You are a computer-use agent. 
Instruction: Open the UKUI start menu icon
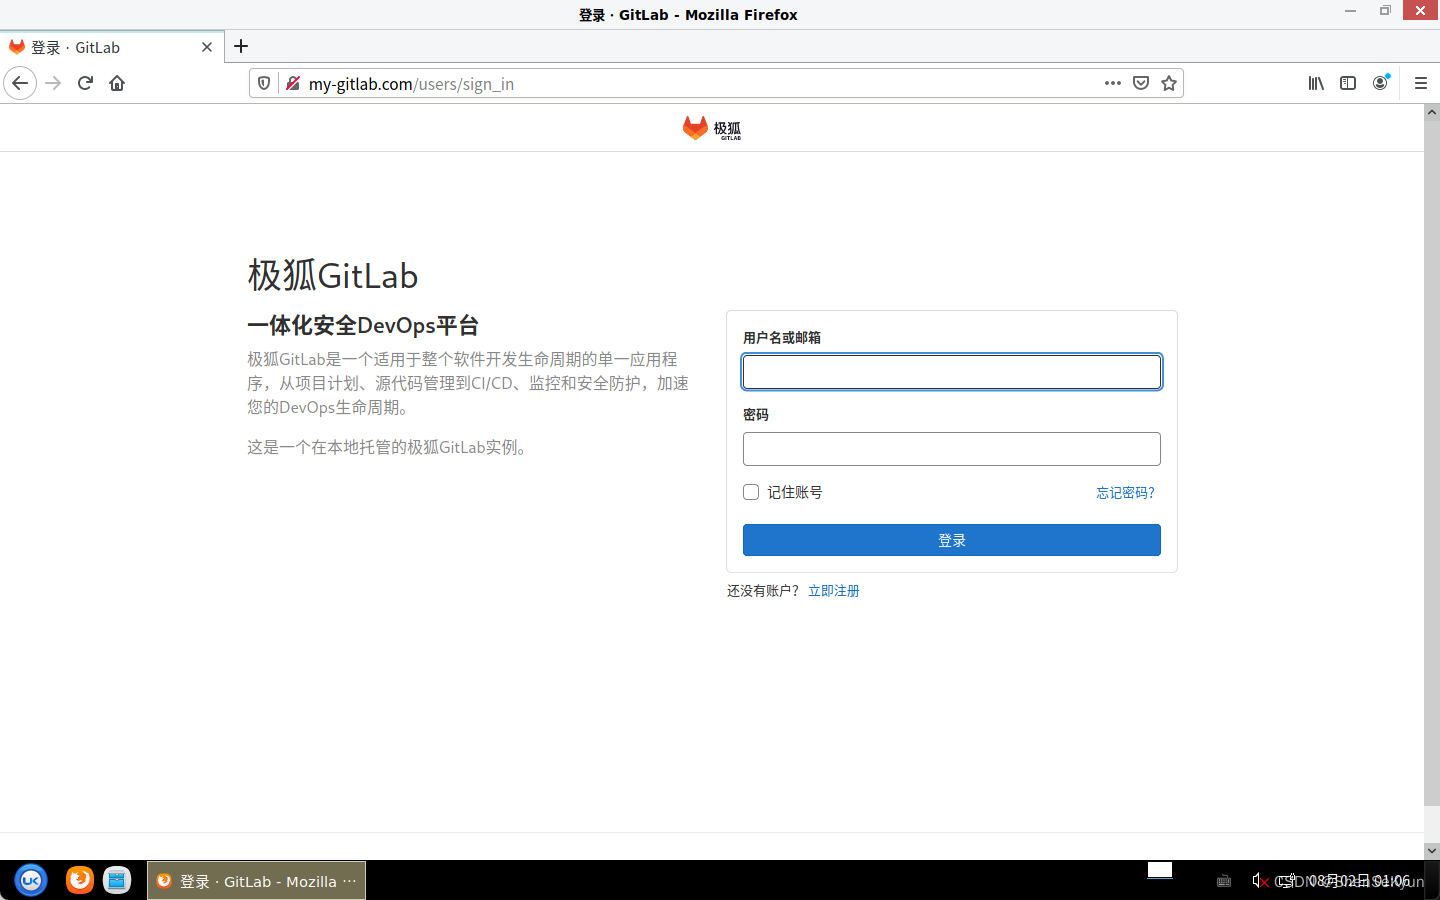31,880
